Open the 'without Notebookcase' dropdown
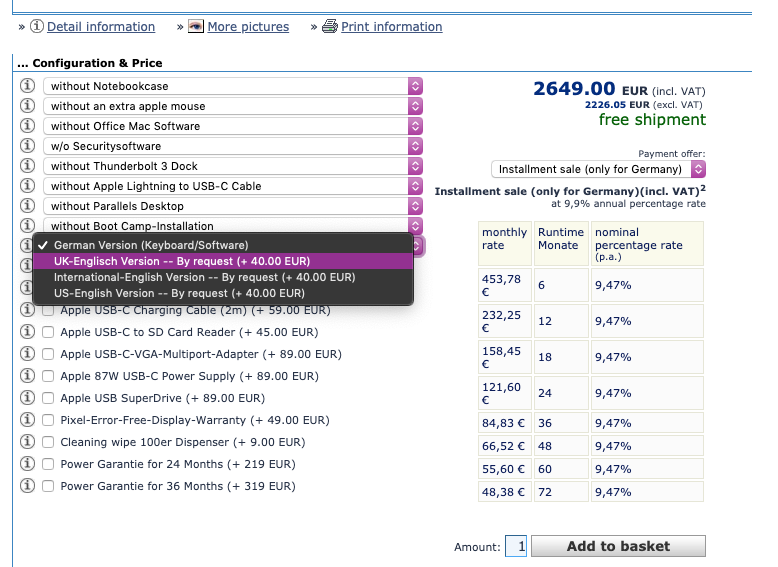778x567 pixels. [x=233, y=86]
